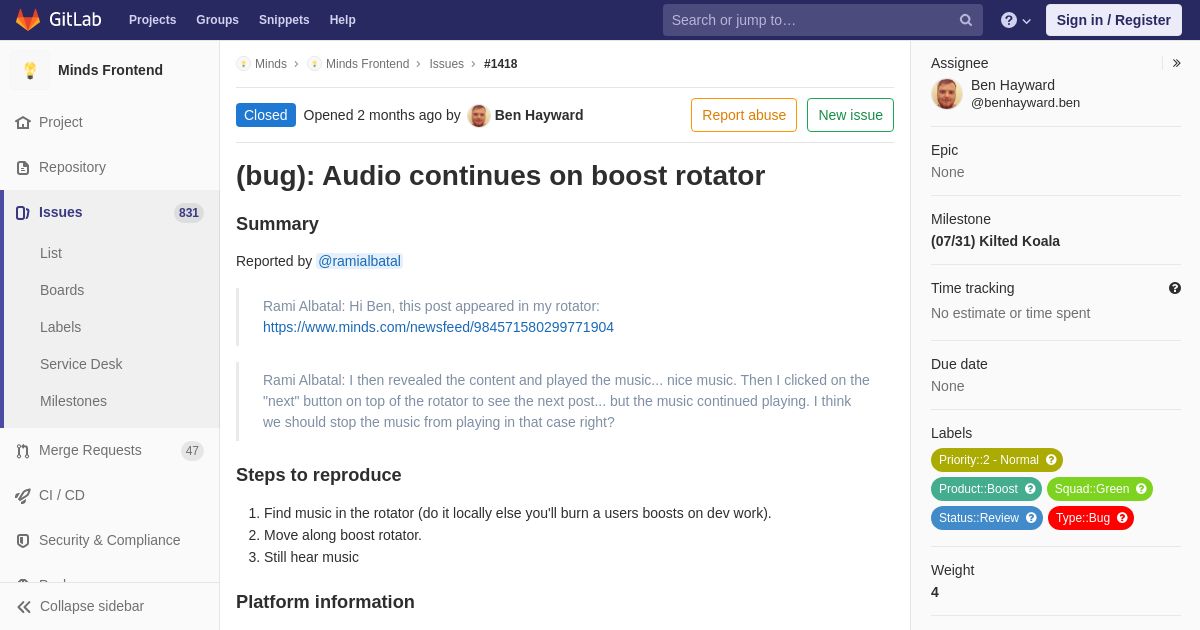Open the Minds breadcrumb link
1200x630 pixels.
(271, 64)
